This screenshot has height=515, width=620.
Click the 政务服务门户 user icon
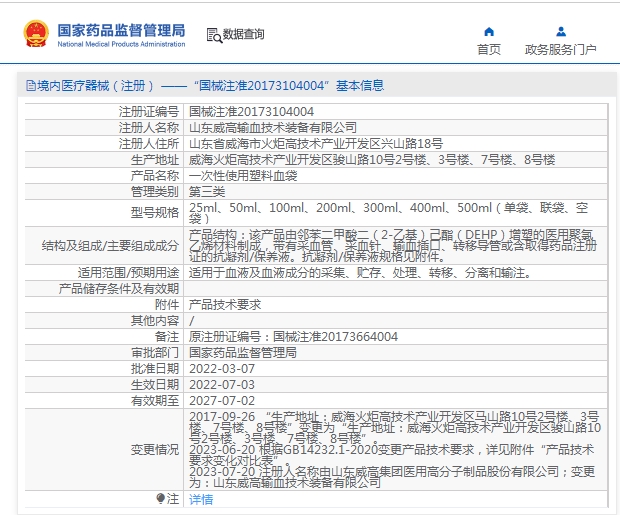[561, 31]
